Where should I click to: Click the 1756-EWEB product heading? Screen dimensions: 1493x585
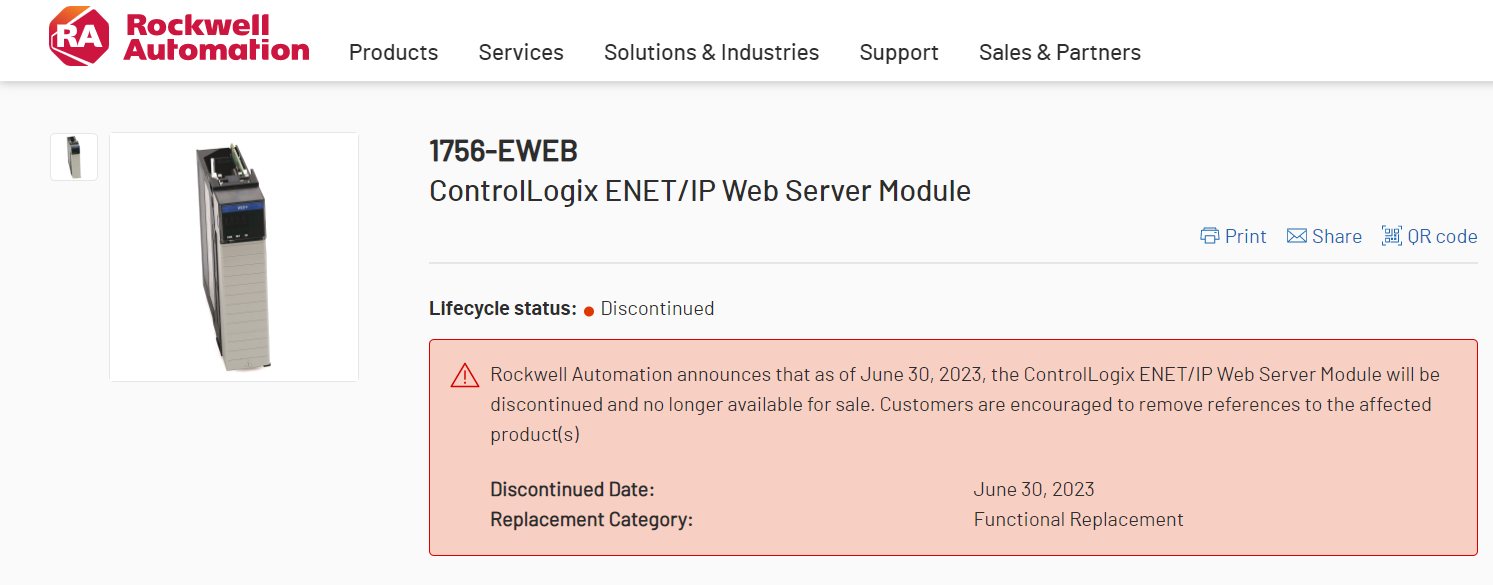[503, 151]
